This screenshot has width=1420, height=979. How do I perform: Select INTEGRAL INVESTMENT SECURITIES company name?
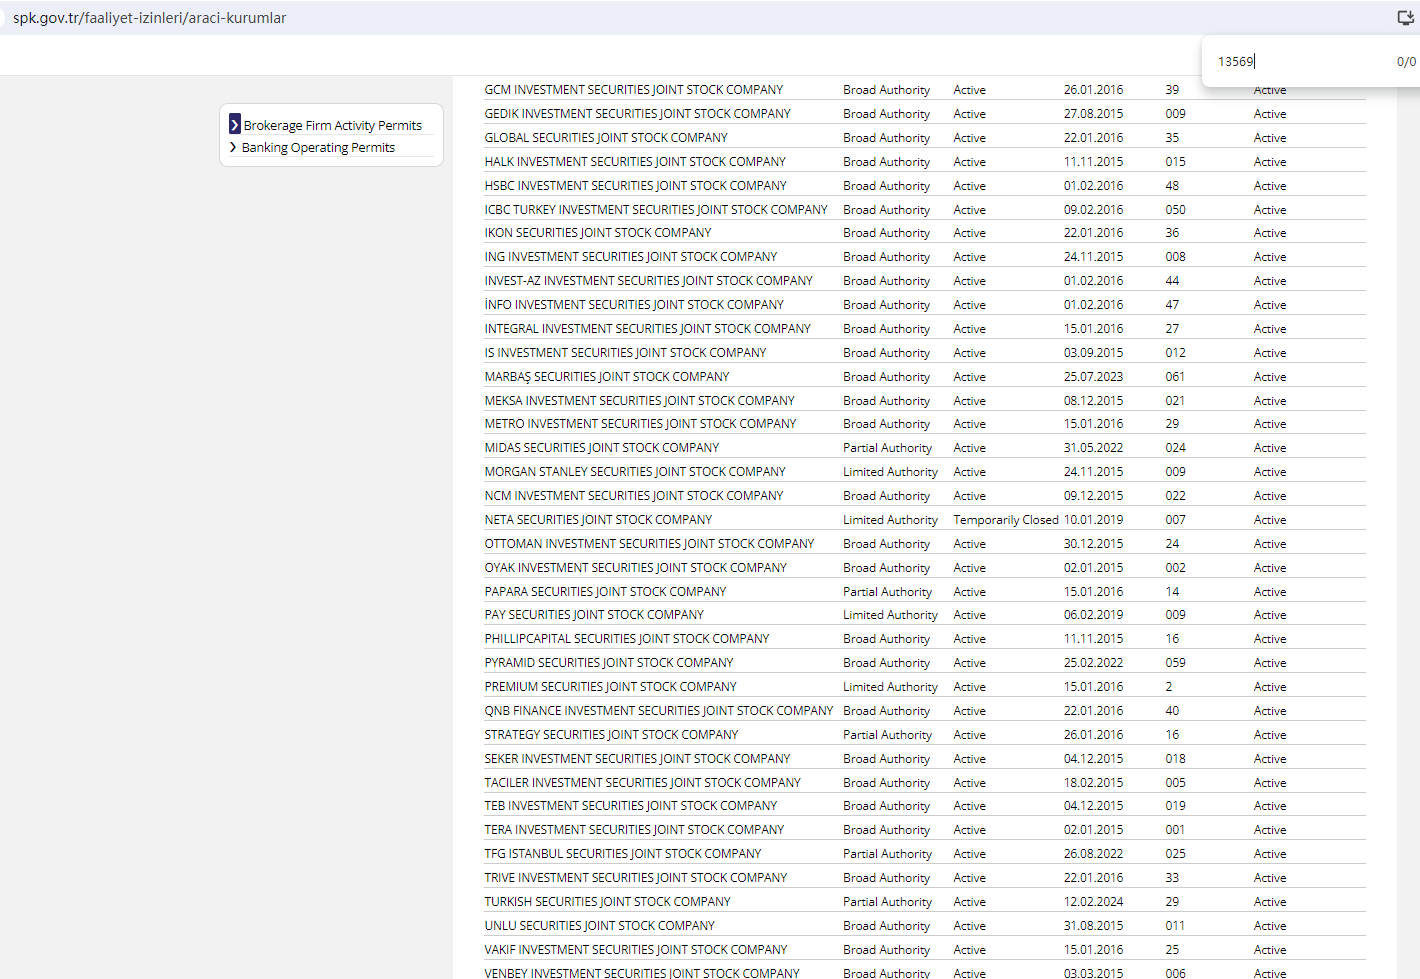648,329
